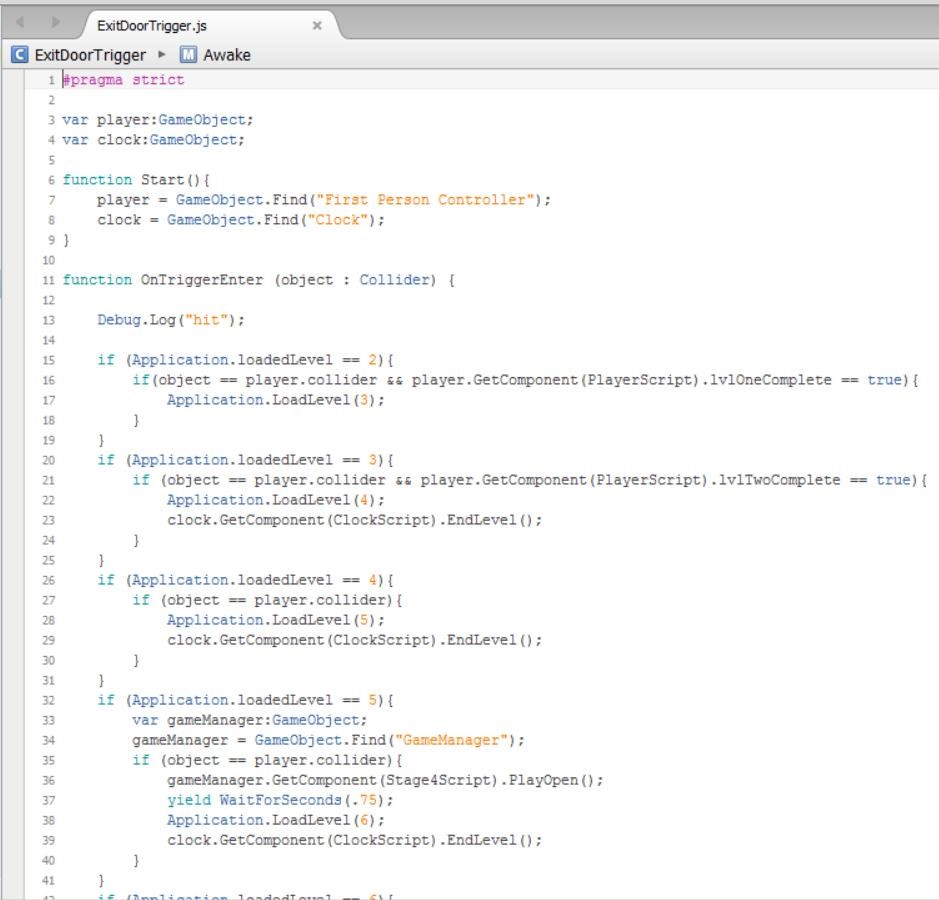Click the method icon beside Awake
Screen dimensions: 939x900
[x=189, y=55]
